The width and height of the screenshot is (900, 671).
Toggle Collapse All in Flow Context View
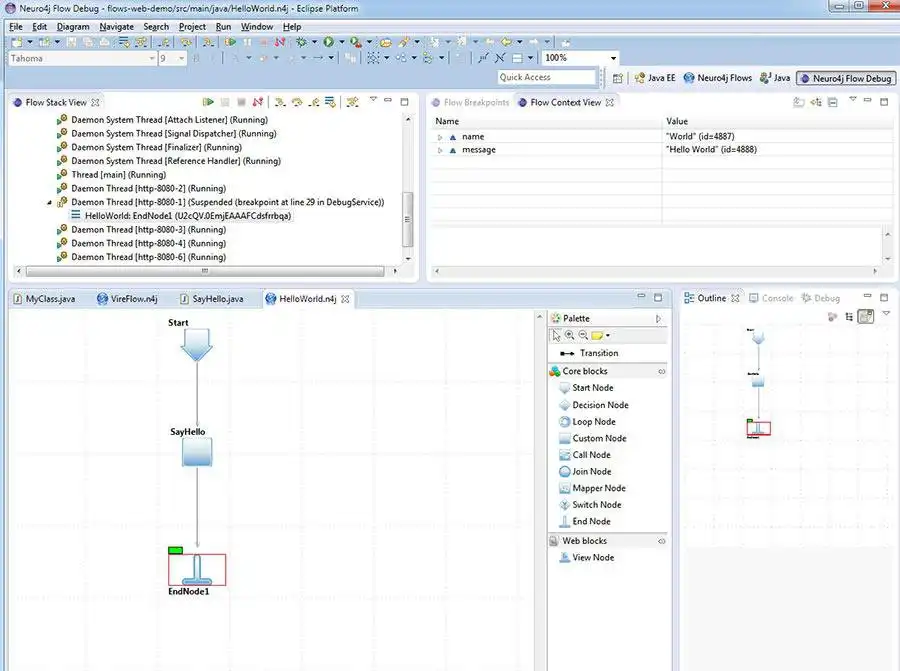pyautogui.click(x=833, y=102)
